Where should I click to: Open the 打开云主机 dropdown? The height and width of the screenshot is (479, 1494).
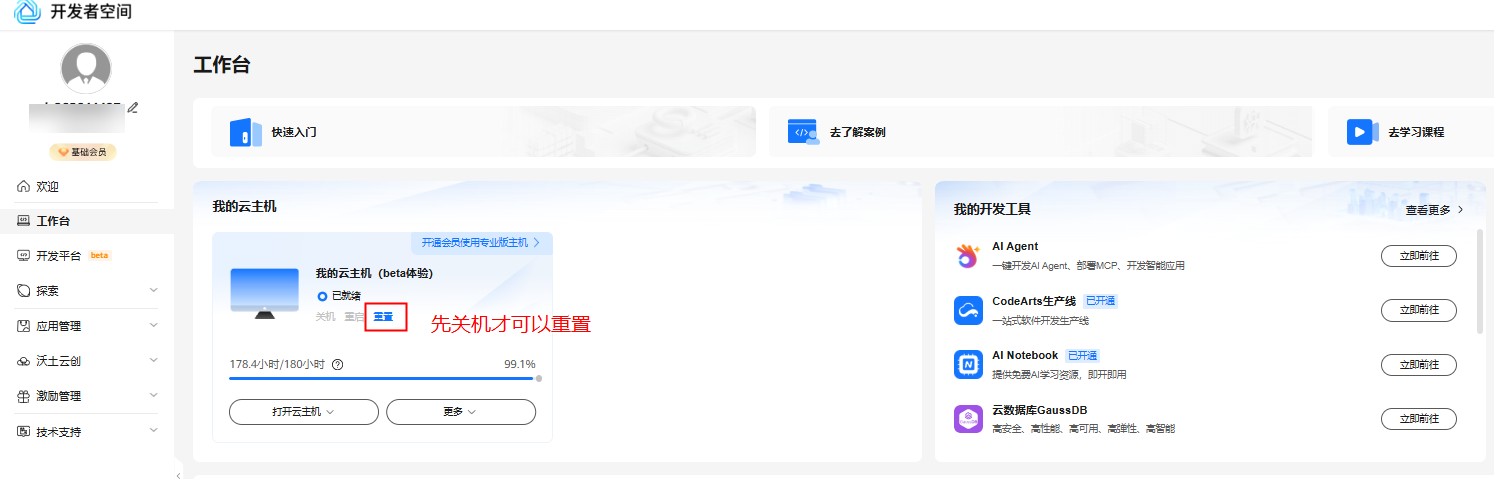(304, 411)
